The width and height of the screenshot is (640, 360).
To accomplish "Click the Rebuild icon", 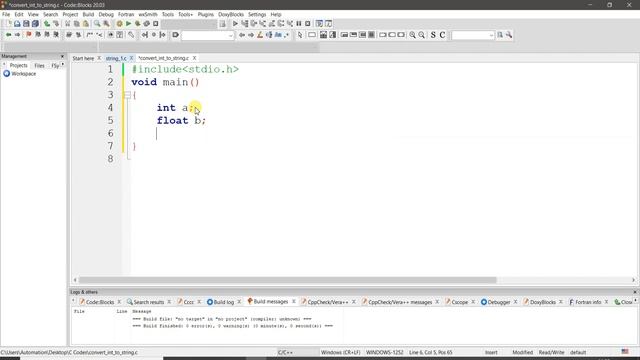I will click(x=147, y=24).
